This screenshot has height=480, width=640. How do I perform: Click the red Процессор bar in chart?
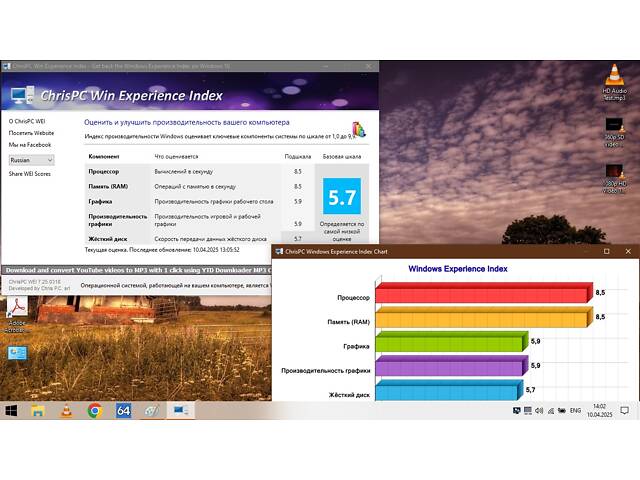tap(484, 293)
